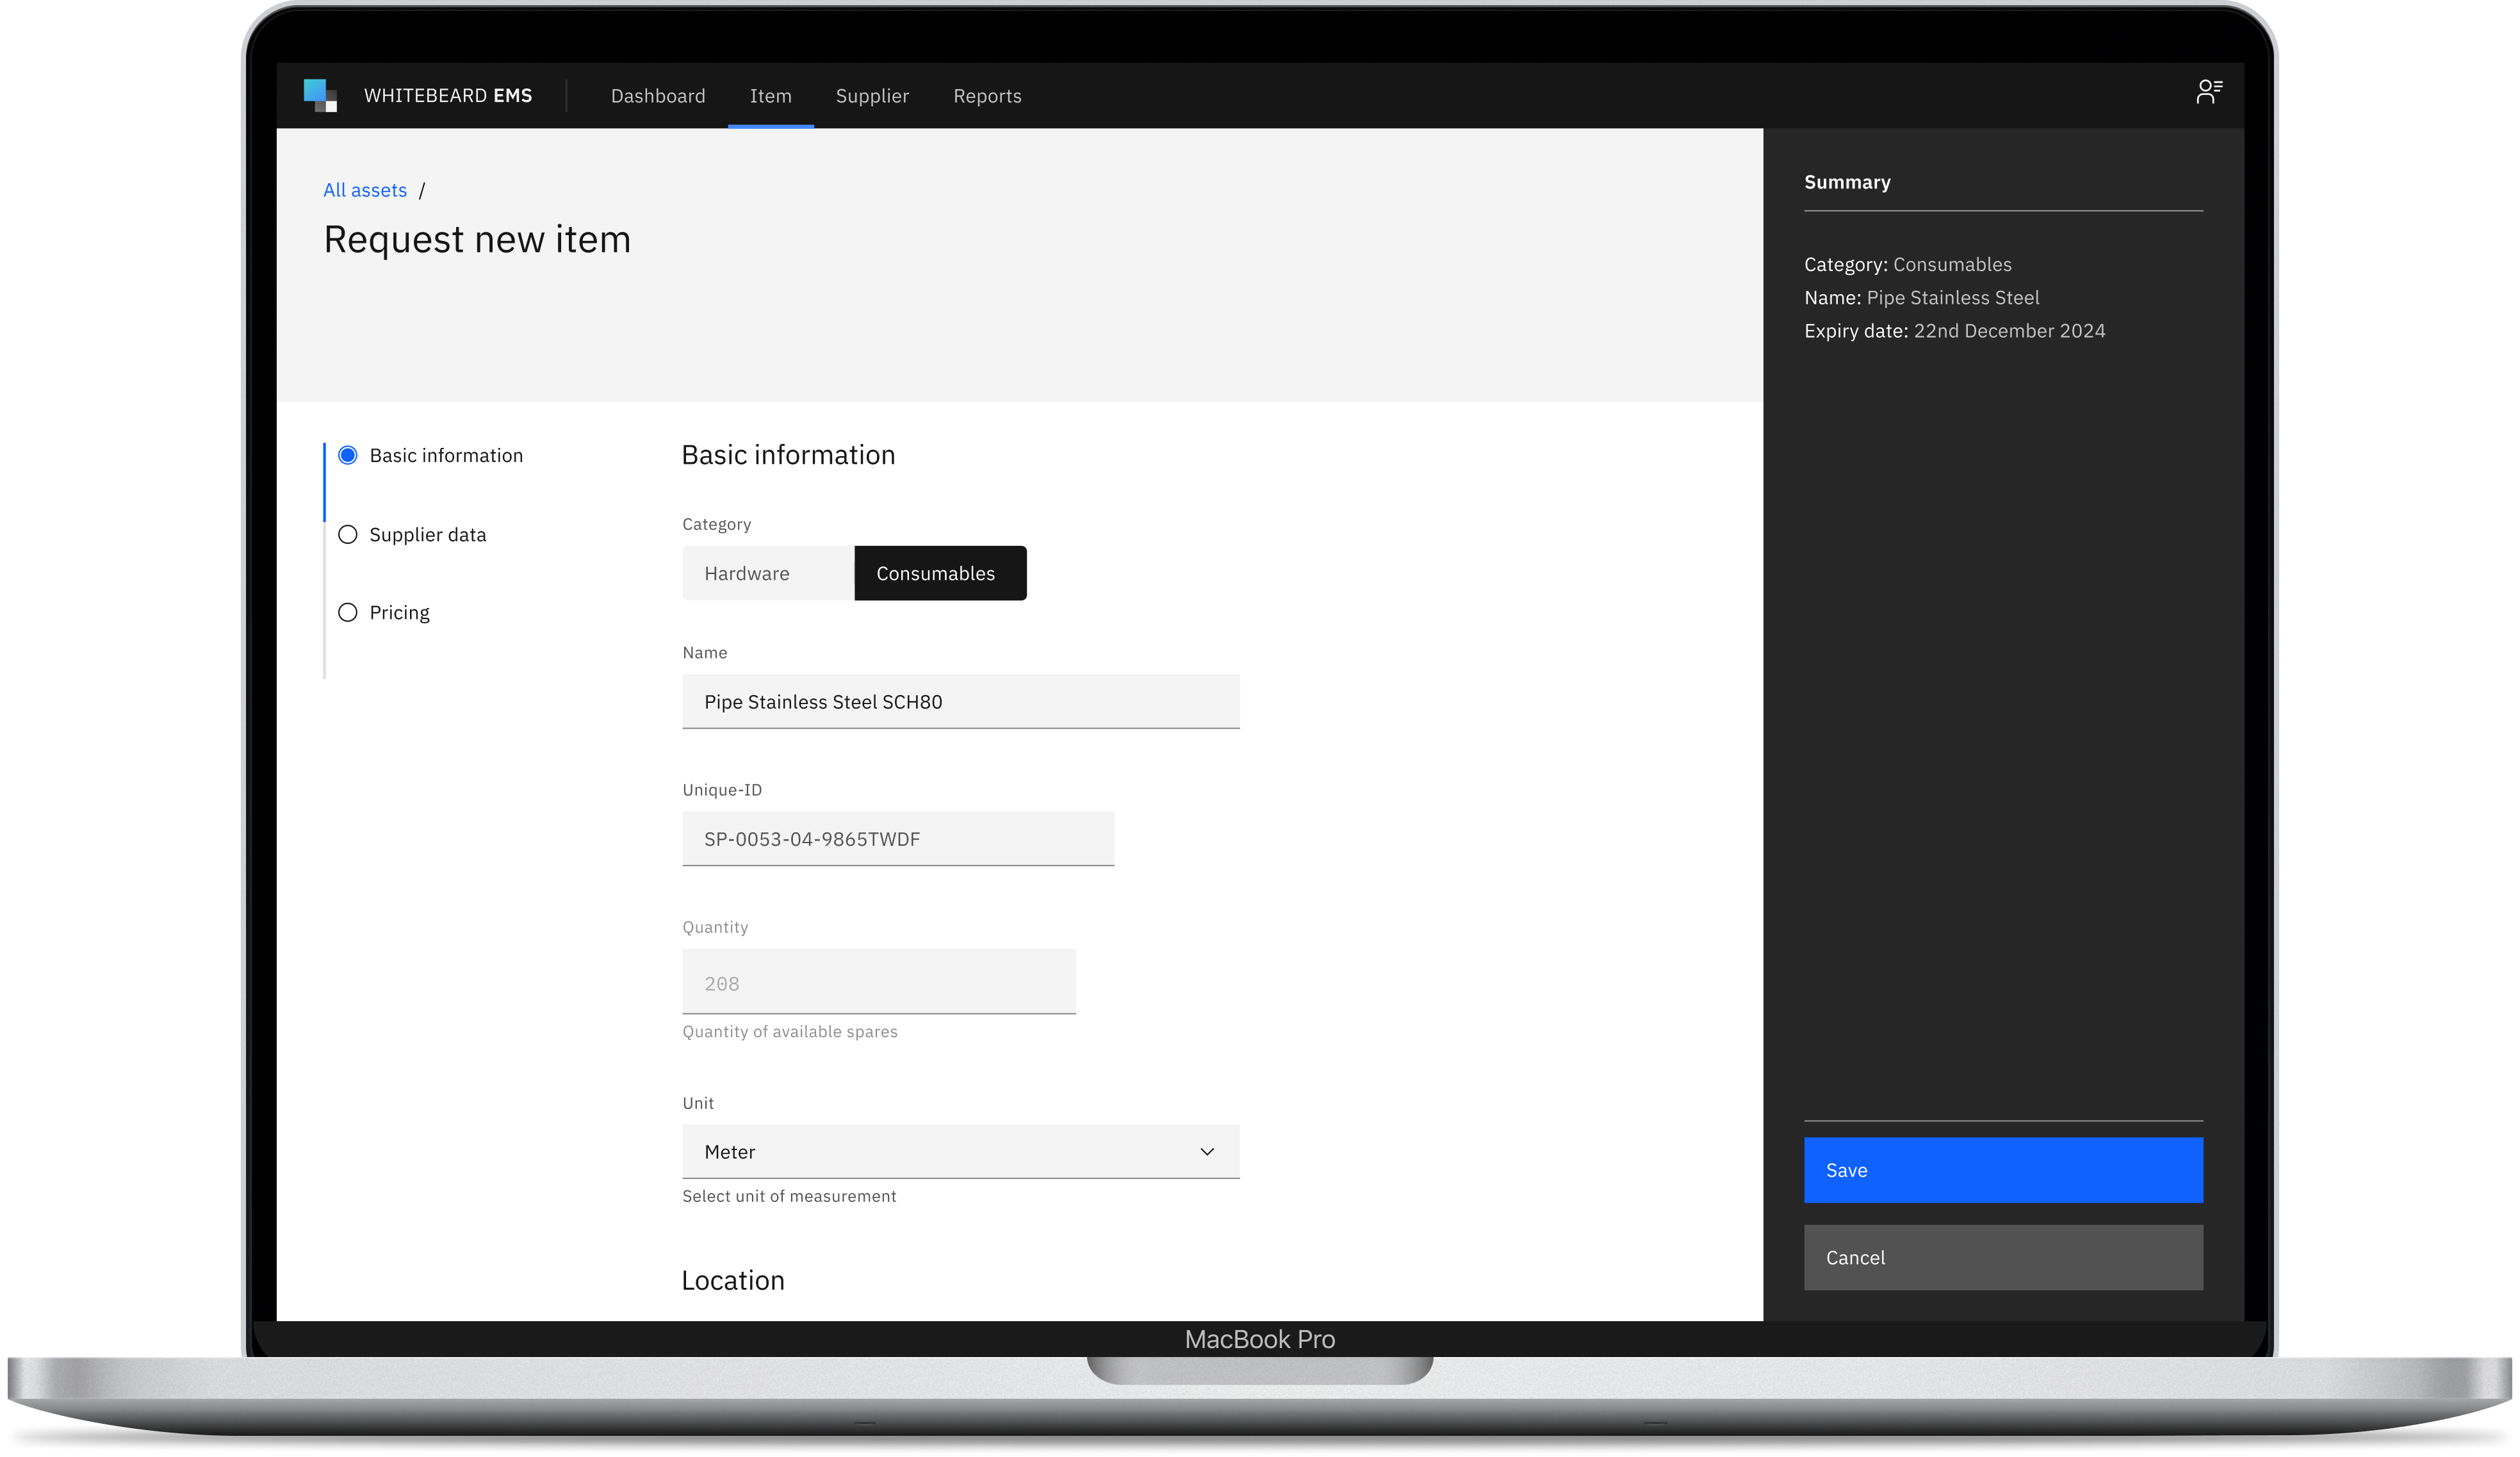
Task: Click the Item navigation tab
Action: (x=770, y=96)
